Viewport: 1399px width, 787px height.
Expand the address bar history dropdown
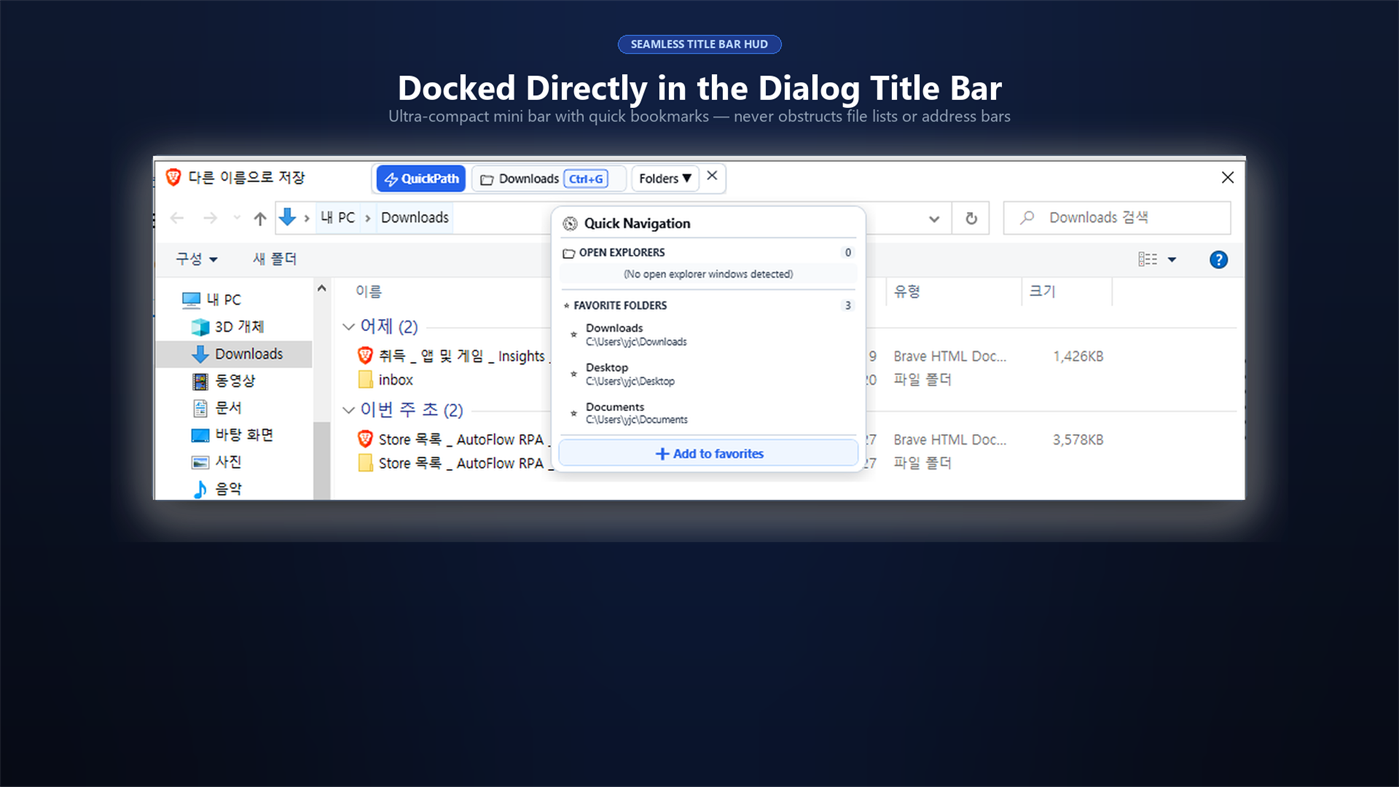coord(934,219)
